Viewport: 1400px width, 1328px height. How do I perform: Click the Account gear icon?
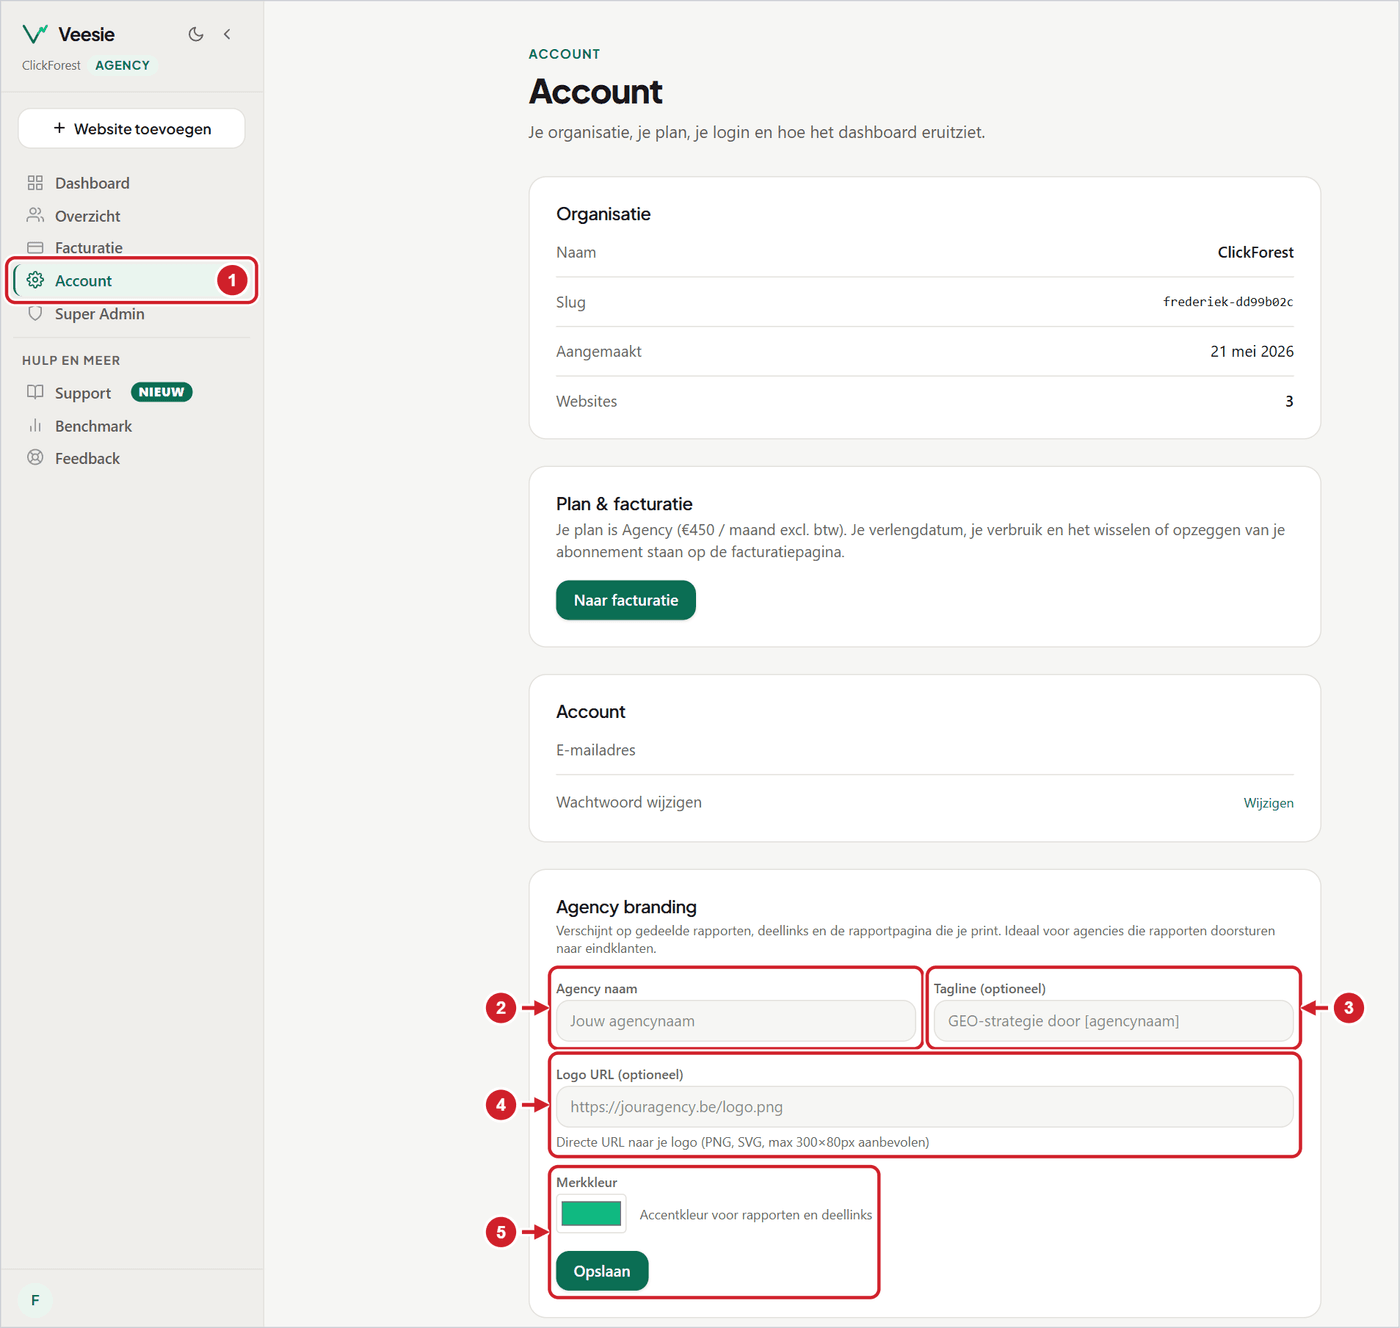point(35,280)
